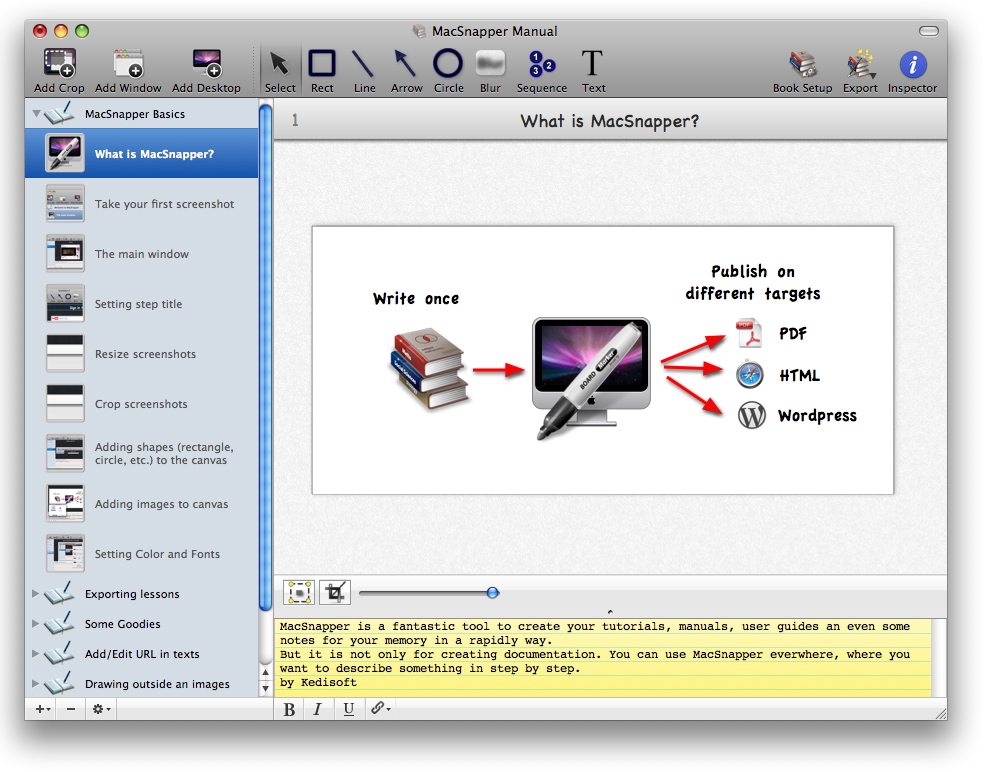Click the Exporting lessons chapter title

(x=132, y=594)
